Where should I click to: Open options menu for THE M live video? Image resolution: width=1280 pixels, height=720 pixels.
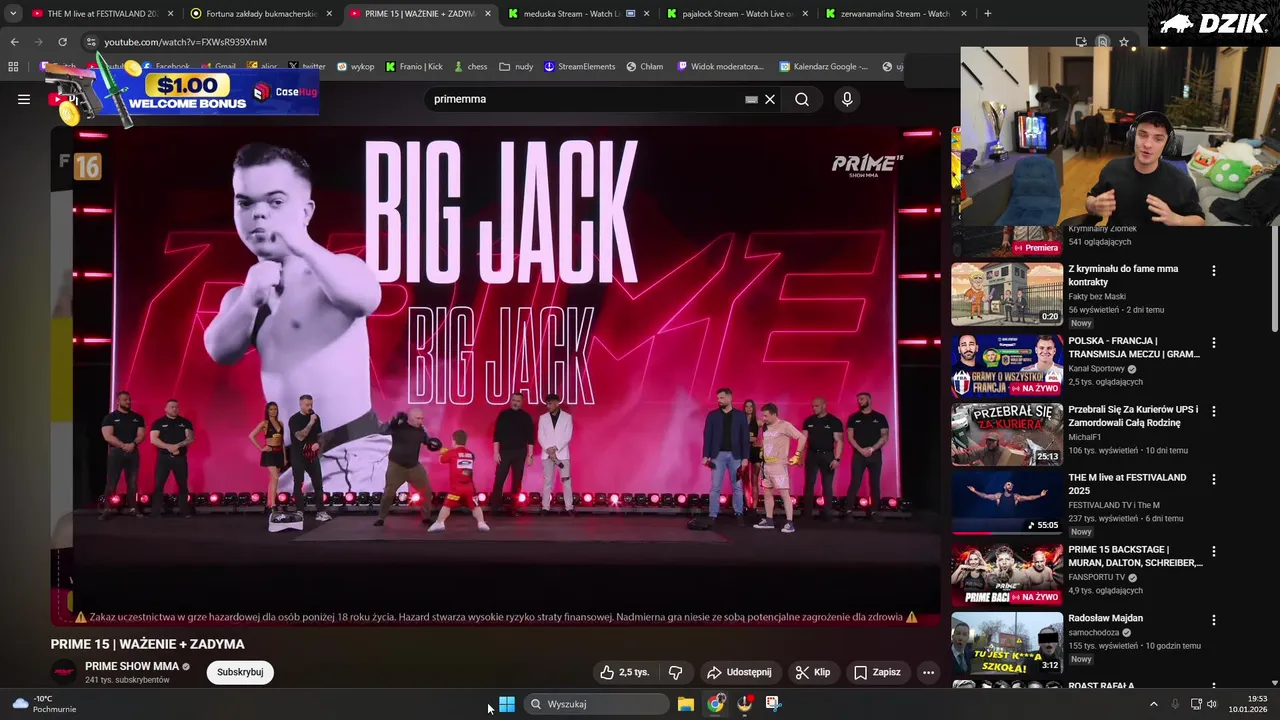(x=1214, y=479)
